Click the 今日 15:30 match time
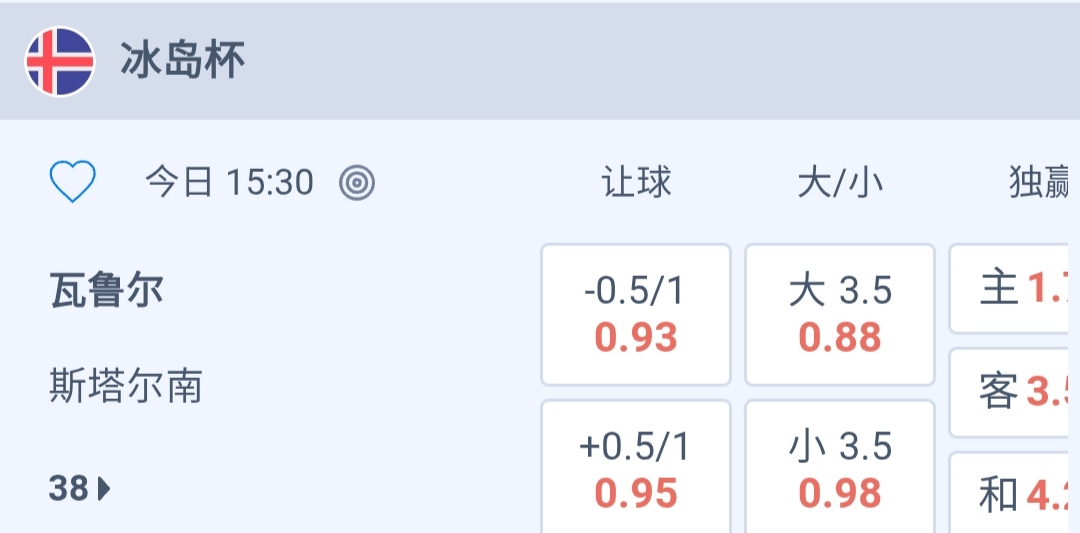Screen dimensions: 1080x533 [229, 182]
